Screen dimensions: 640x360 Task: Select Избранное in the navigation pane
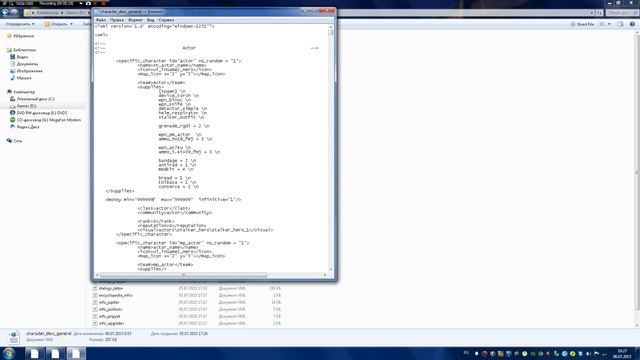(x=23, y=36)
